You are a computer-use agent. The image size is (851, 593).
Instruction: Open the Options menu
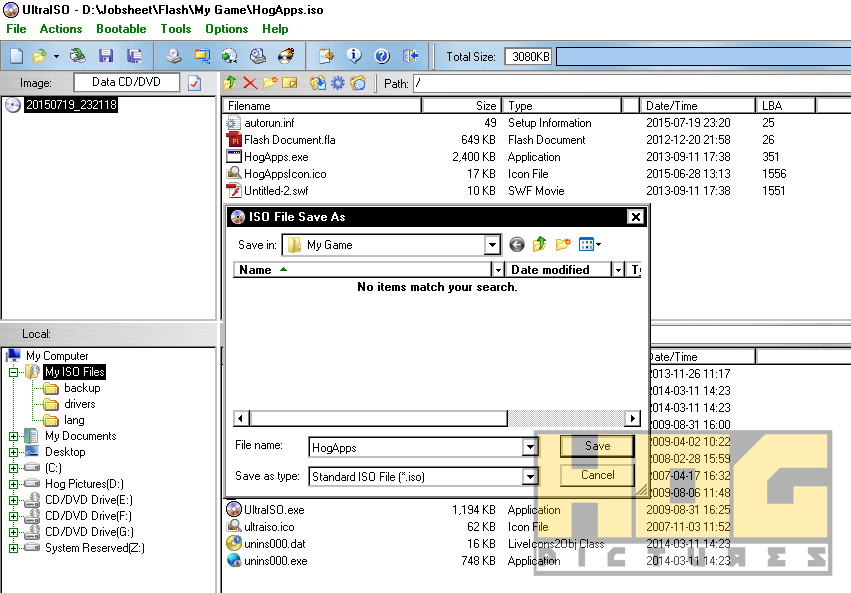coord(226,29)
